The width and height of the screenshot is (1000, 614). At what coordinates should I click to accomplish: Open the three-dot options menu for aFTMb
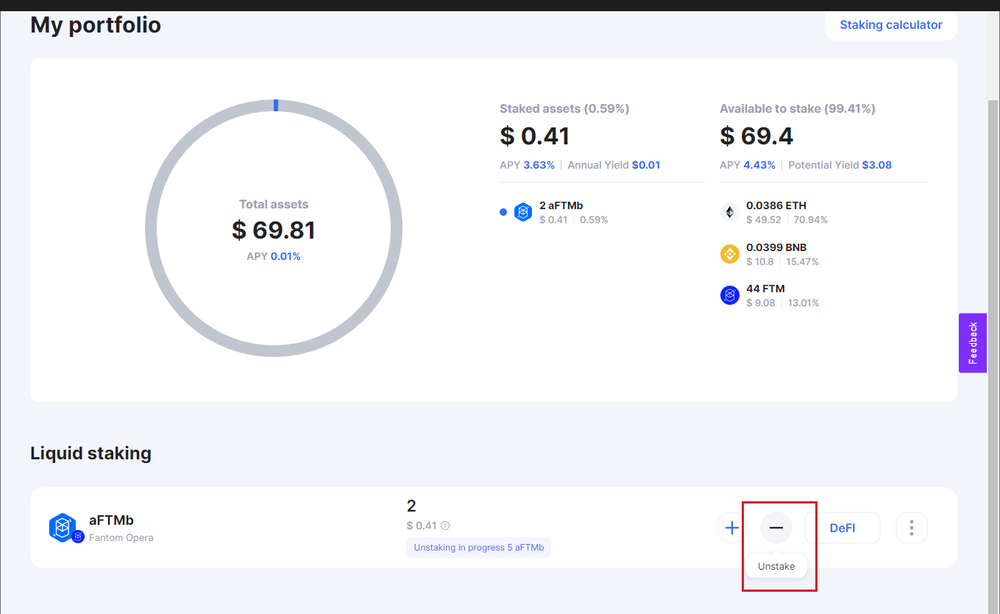911,527
